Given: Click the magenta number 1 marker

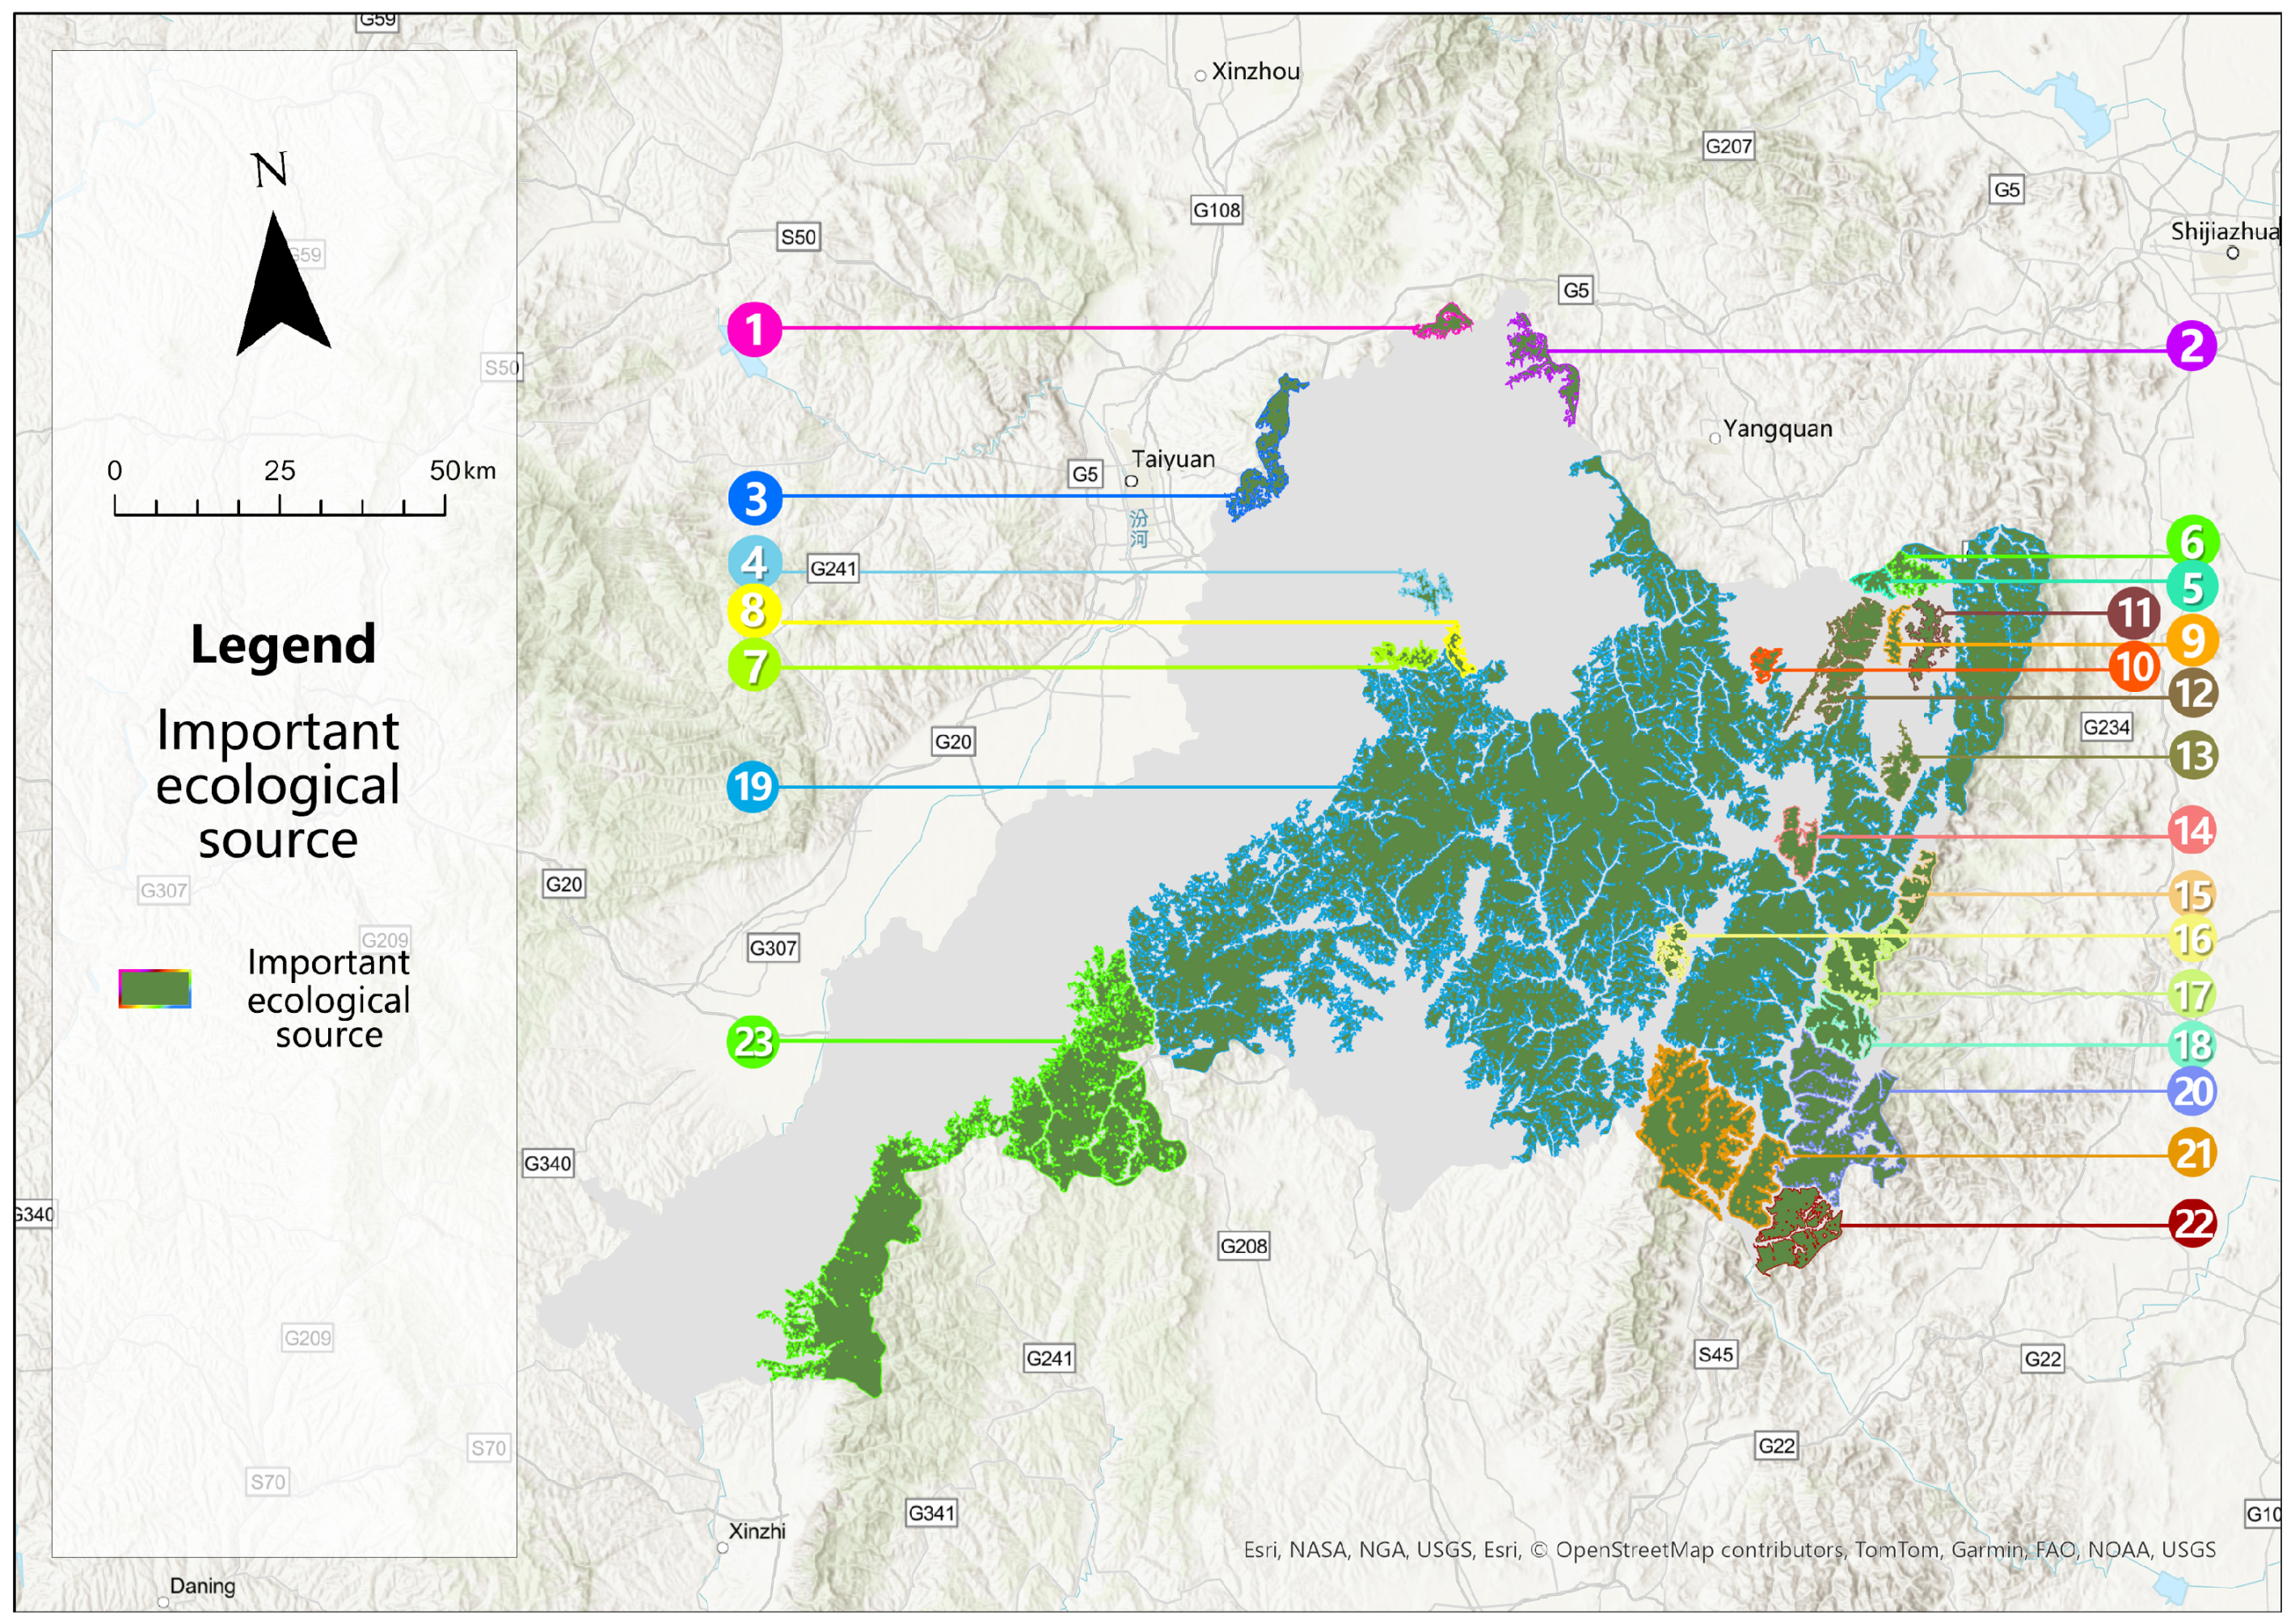Looking at the screenshot, I should [754, 329].
